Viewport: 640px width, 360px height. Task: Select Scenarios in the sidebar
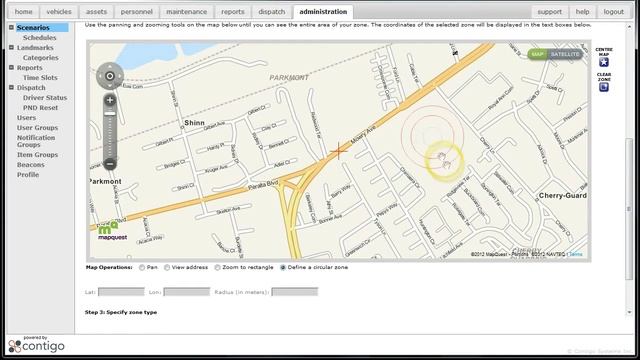[33, 28]
